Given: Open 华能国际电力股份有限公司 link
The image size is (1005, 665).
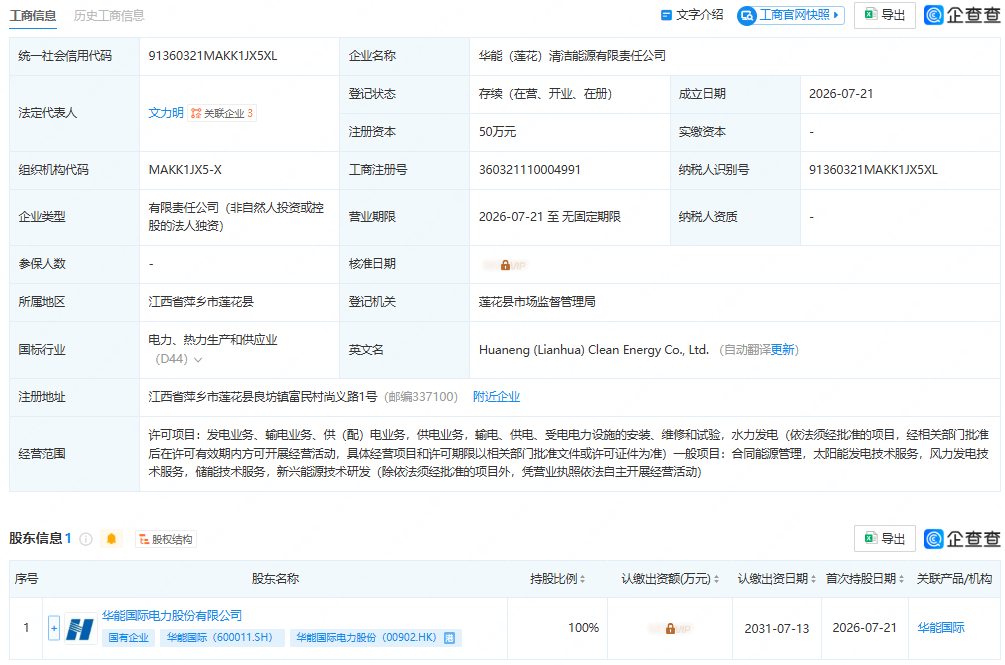Looking at the screenshot, I should (172, 616).
